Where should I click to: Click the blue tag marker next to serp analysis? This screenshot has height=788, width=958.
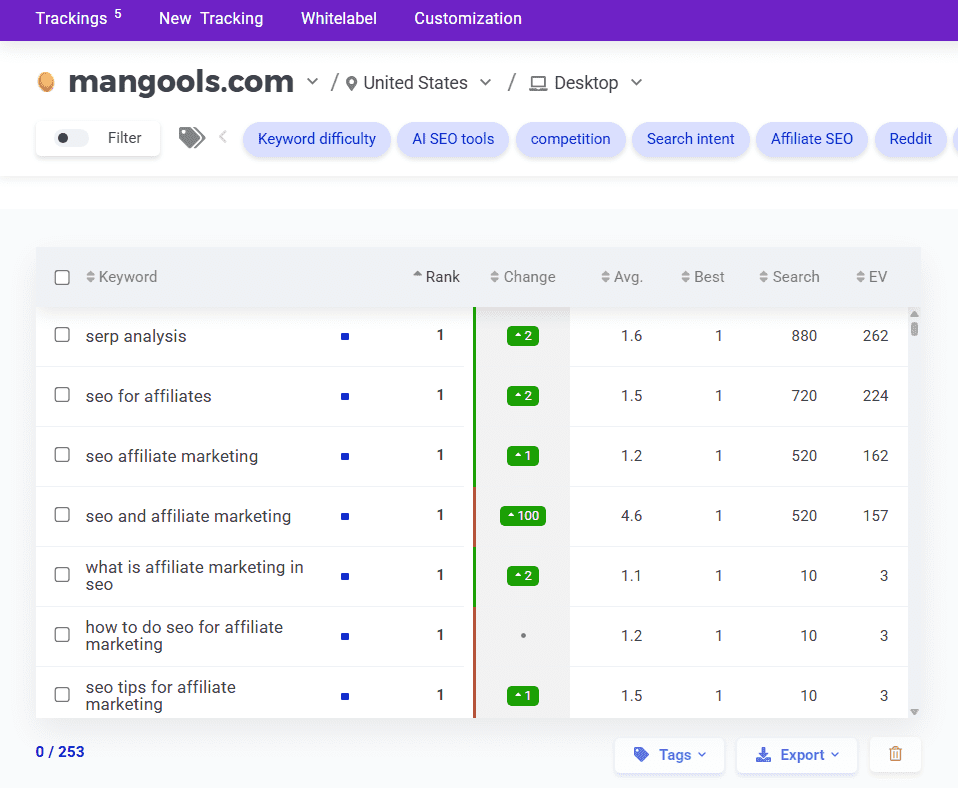click(x=344, y=336)
